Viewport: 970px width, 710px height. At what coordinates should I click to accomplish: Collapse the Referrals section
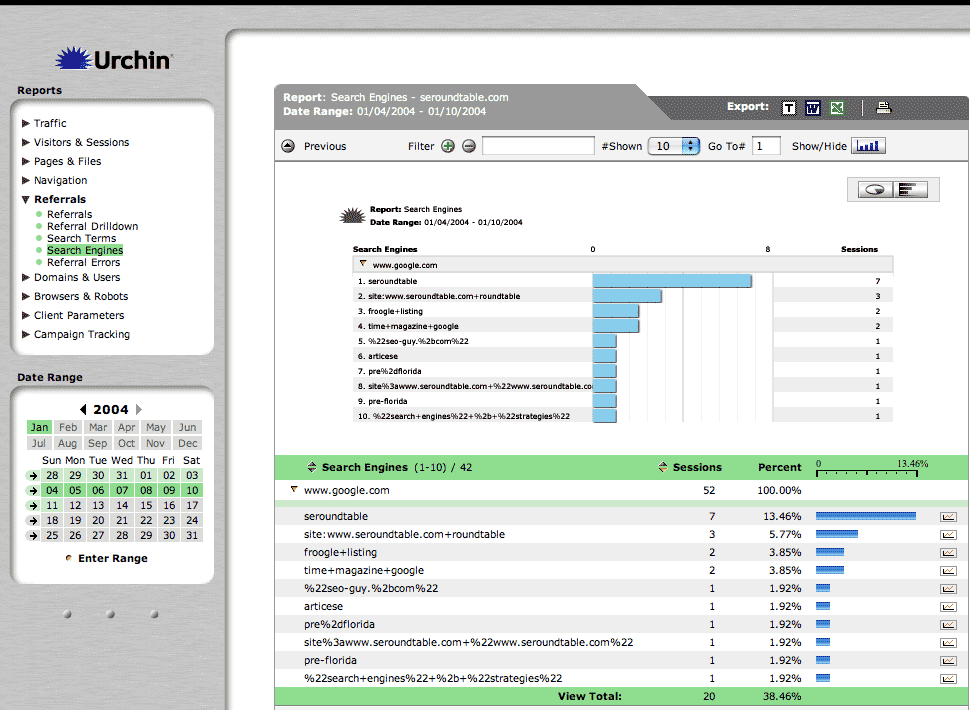pos(26,200)
